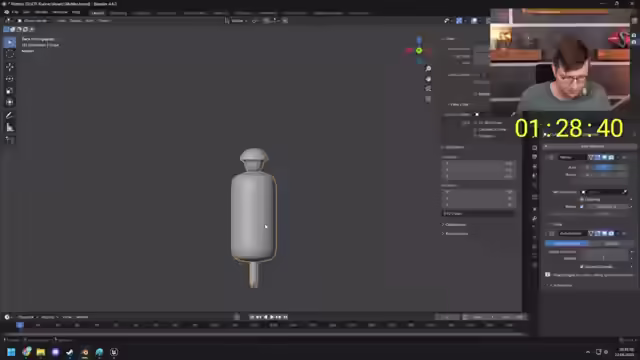Screen dimensions: 640x360
Task: Select the Scale tool
Action: coord(10,91)
